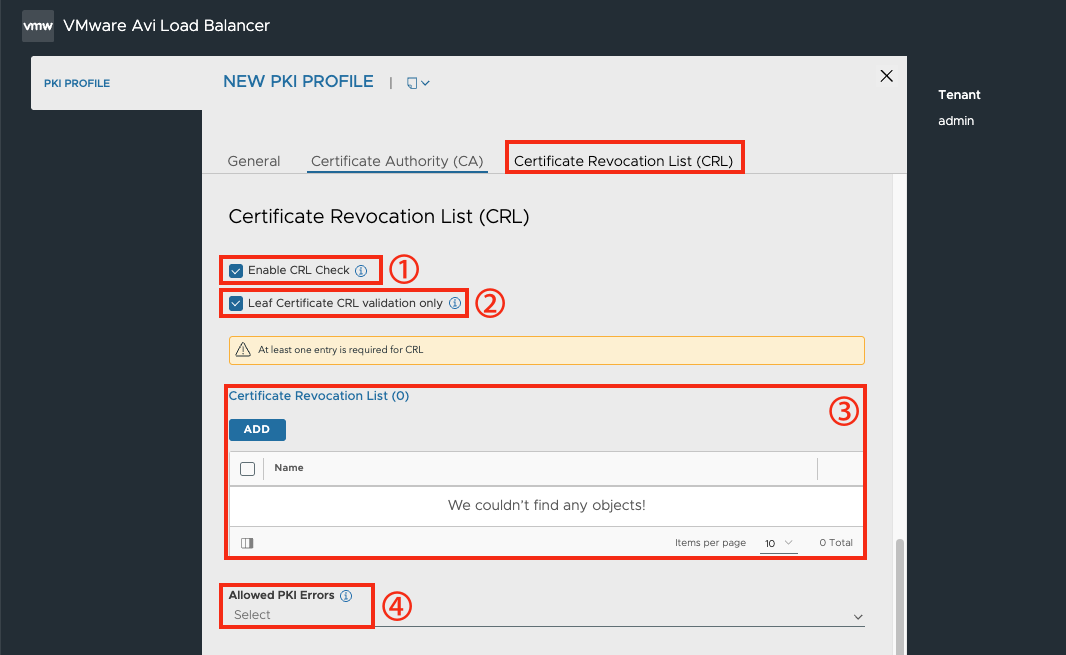Click the info icon beside Enable CRL Check
The image size is (1066, 655).
361,271
